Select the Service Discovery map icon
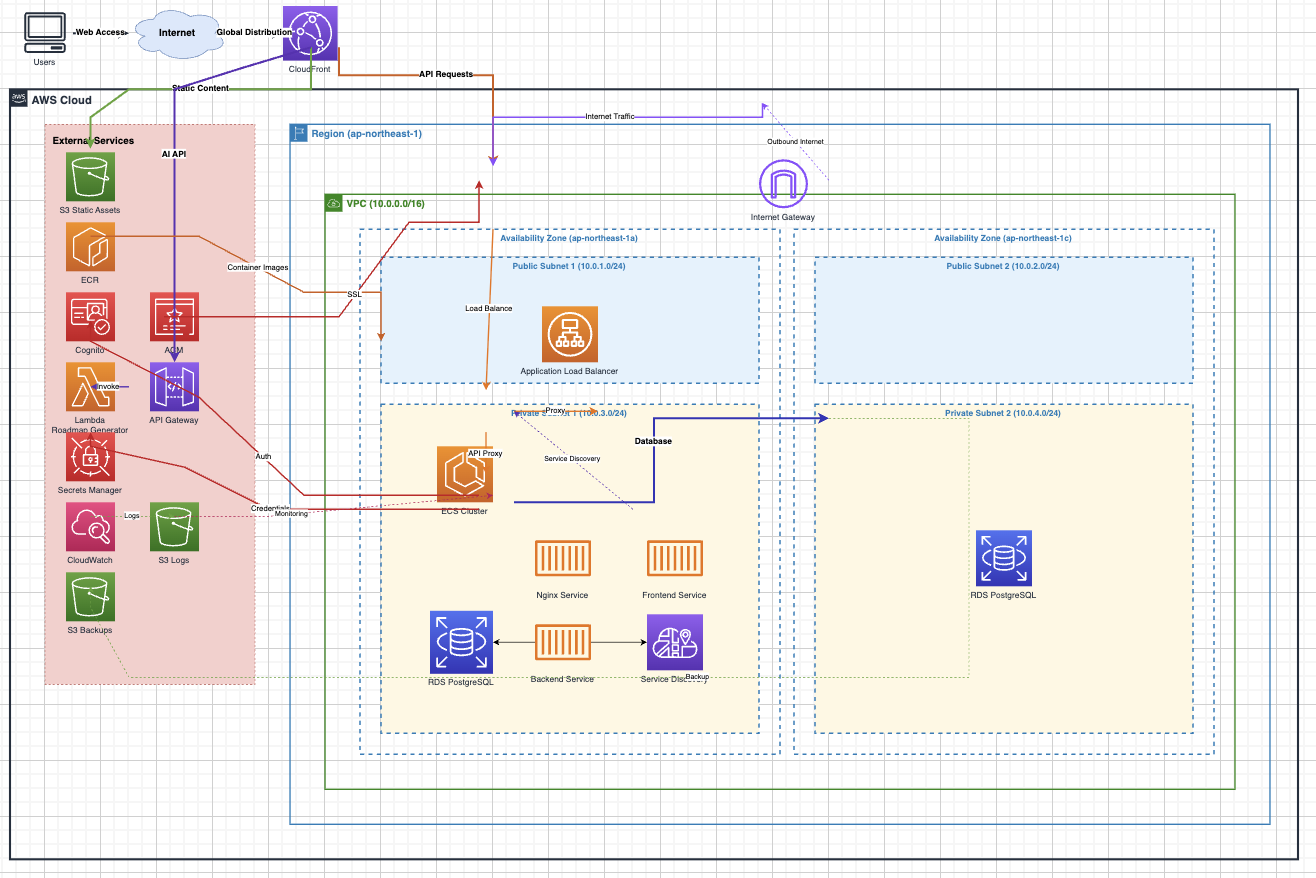This screenshot has width=1316, height=878. tap(675, 642)
